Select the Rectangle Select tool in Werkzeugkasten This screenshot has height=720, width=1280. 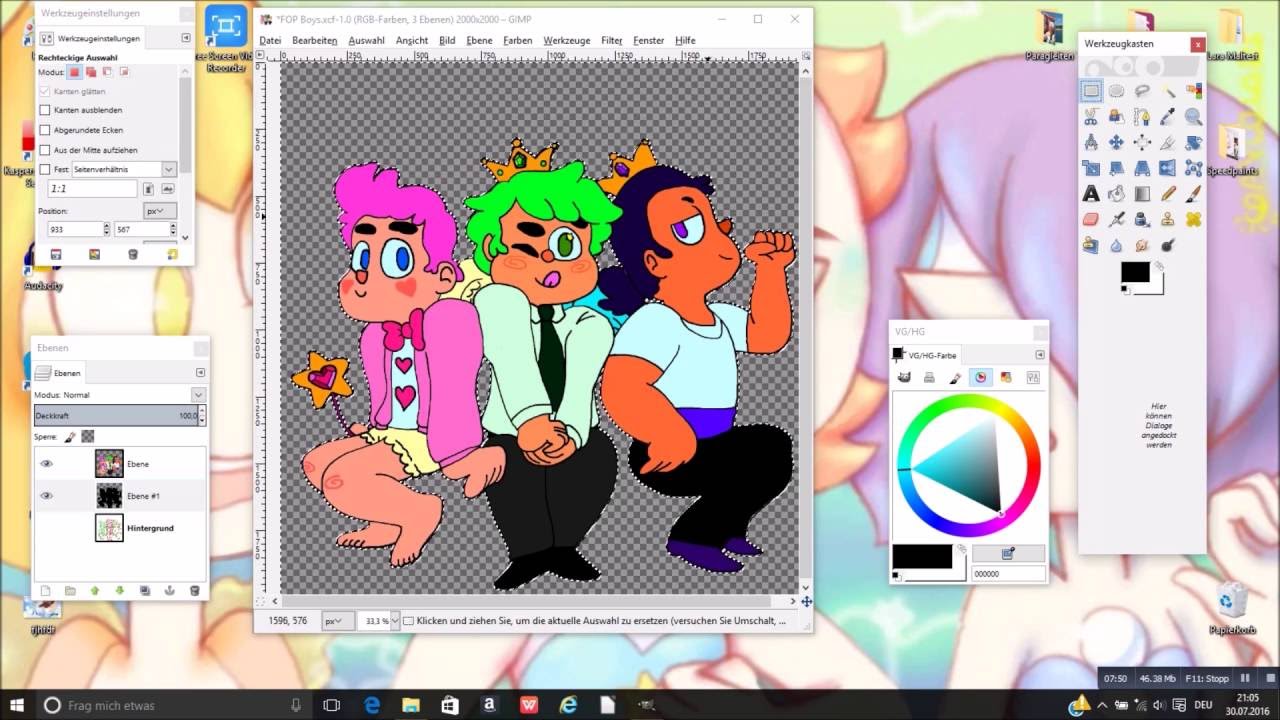[1091, 91]
